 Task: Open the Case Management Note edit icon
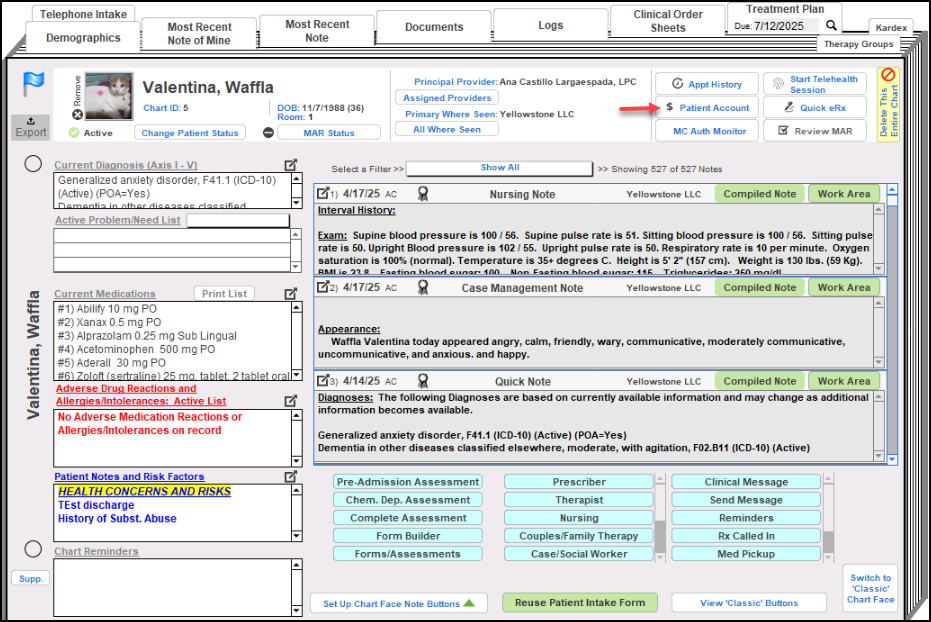tap(323, 288)
